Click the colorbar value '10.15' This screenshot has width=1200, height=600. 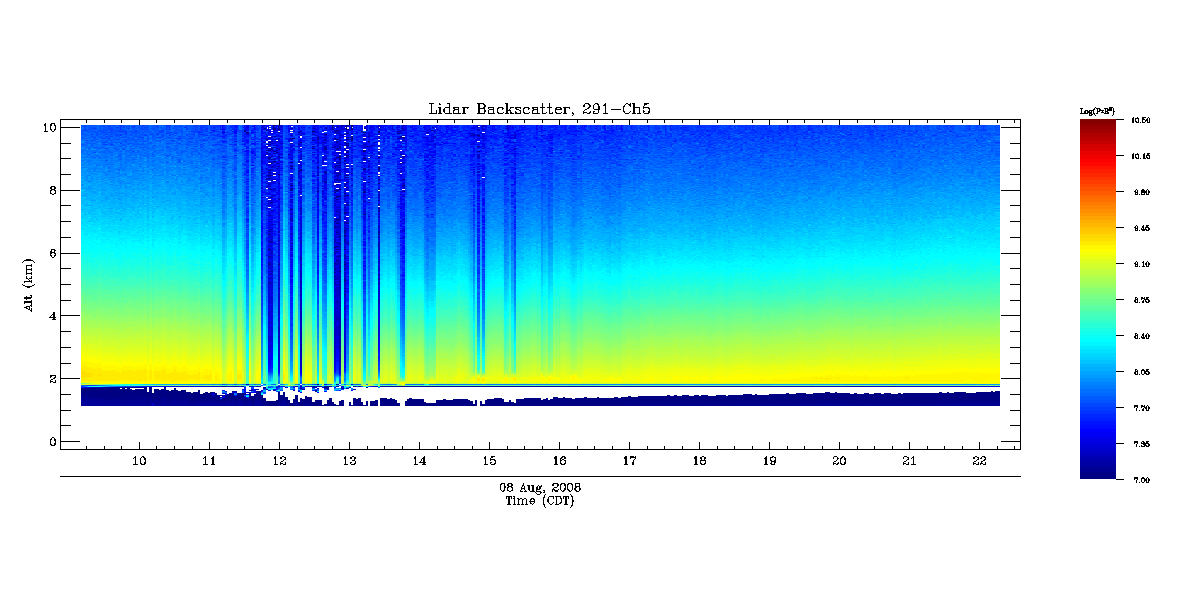point(1141,156)
